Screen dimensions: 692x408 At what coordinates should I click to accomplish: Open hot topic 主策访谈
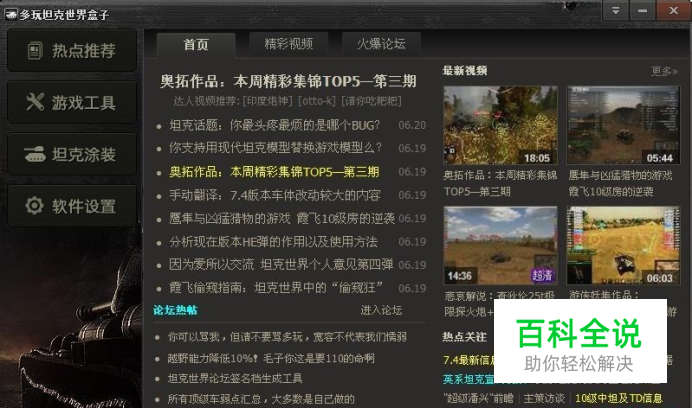coord(544,399)
